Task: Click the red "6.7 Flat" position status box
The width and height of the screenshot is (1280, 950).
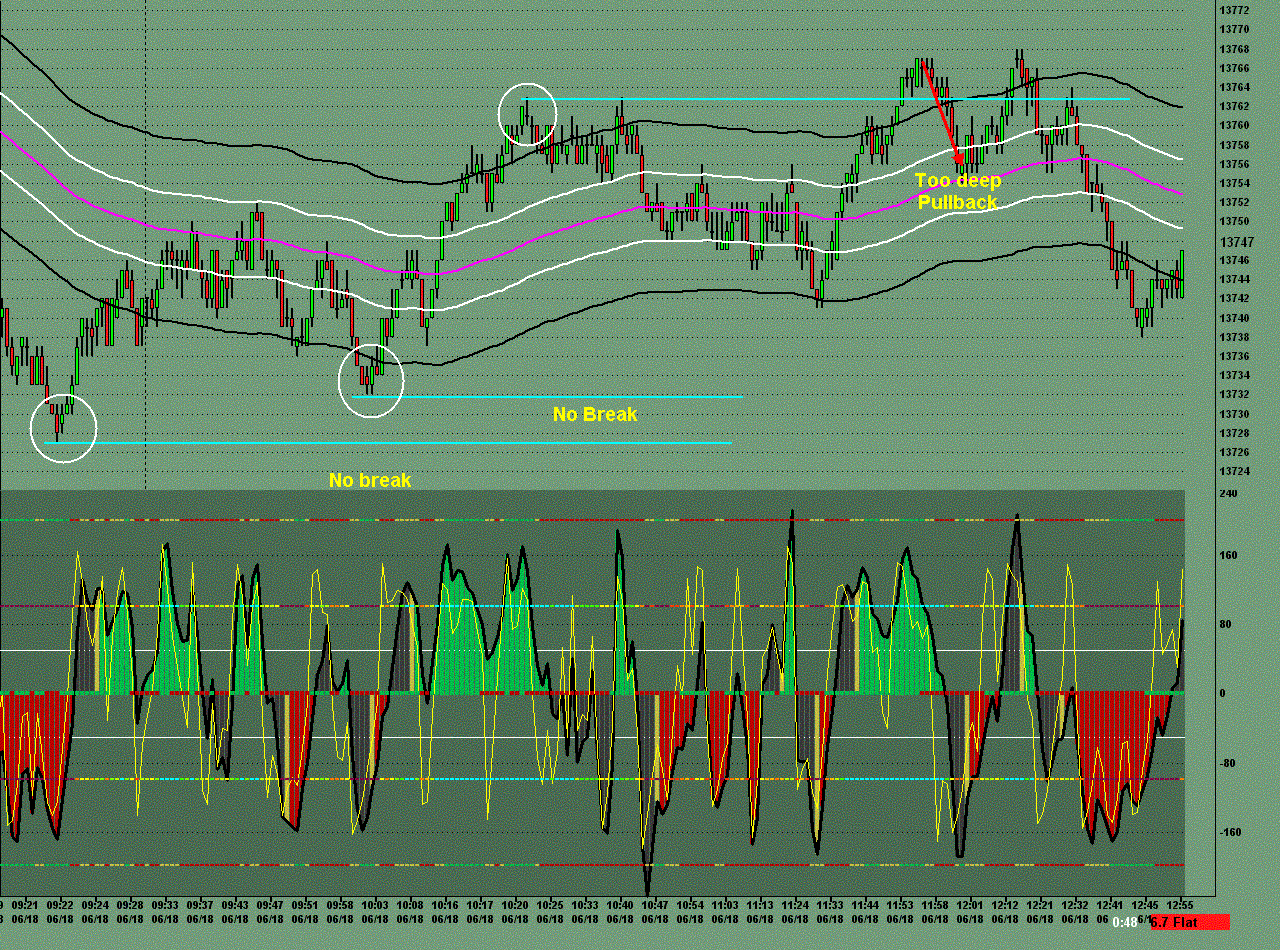Action: click(1188, 922)
